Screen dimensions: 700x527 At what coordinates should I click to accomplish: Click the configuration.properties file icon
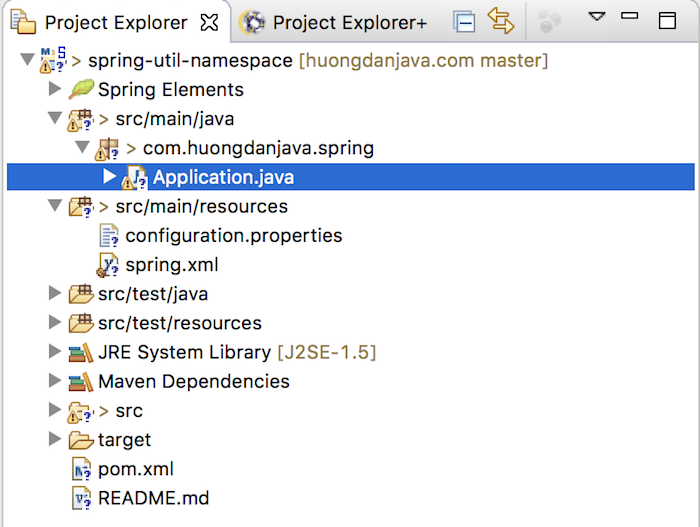point(108,236)
